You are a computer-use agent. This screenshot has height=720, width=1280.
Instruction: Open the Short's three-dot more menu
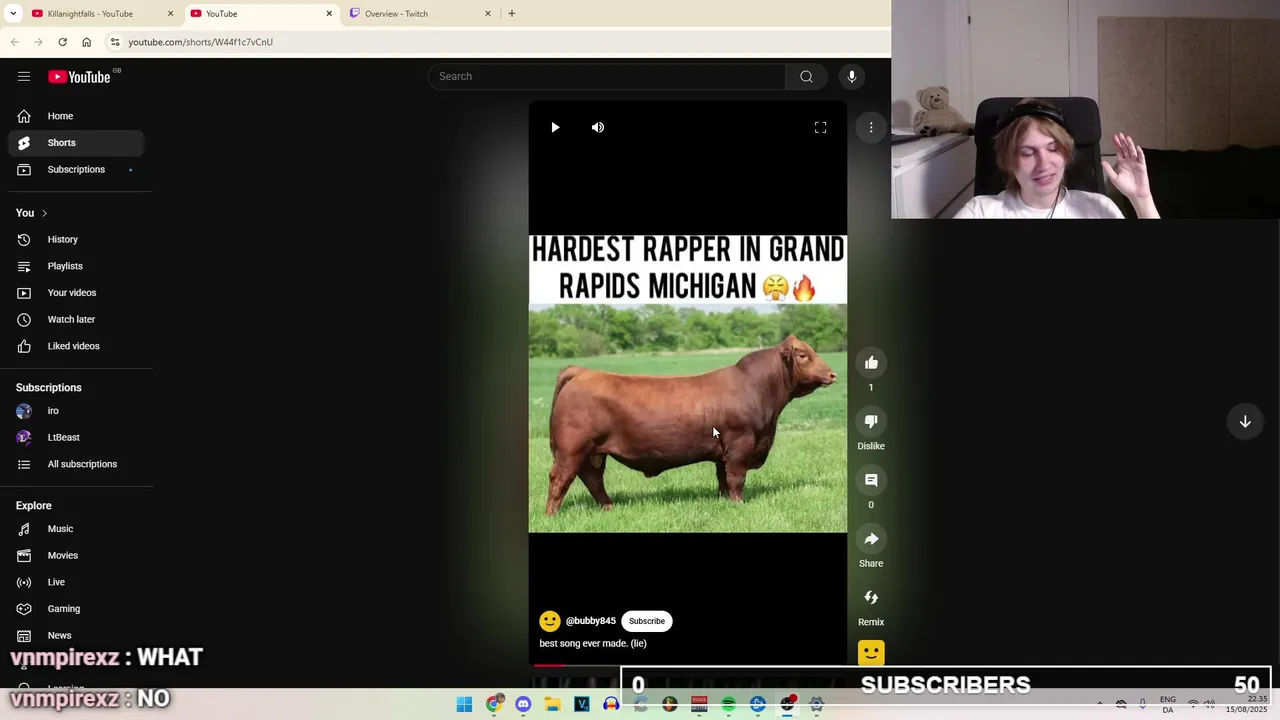coord(871,128)
